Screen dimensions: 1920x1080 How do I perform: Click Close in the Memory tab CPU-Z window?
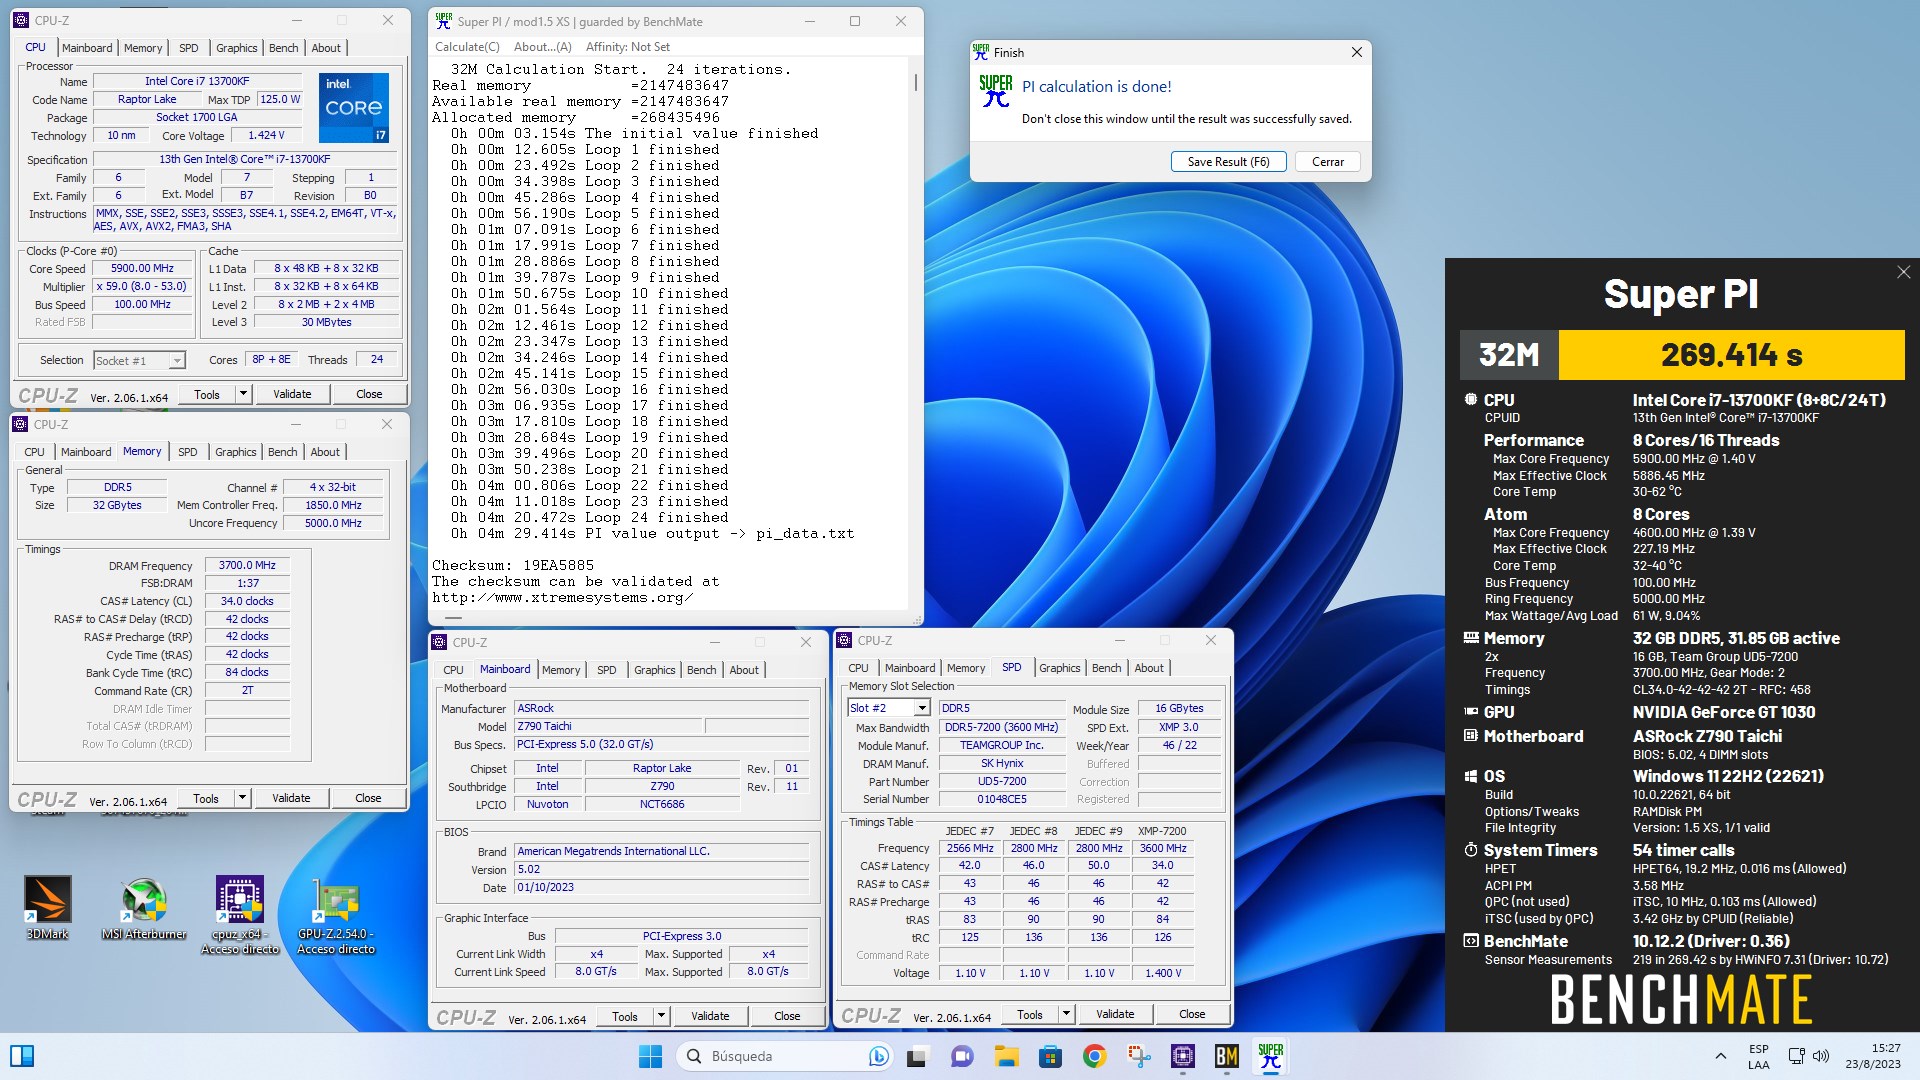tap(368, 798)
